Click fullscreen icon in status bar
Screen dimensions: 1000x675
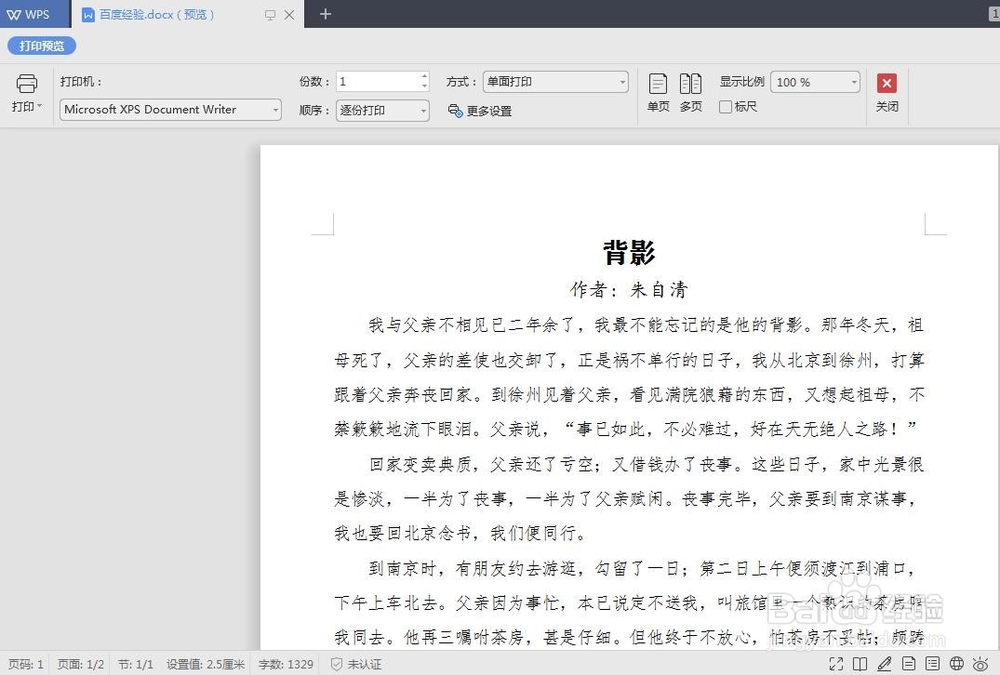[x=835, y=664]
